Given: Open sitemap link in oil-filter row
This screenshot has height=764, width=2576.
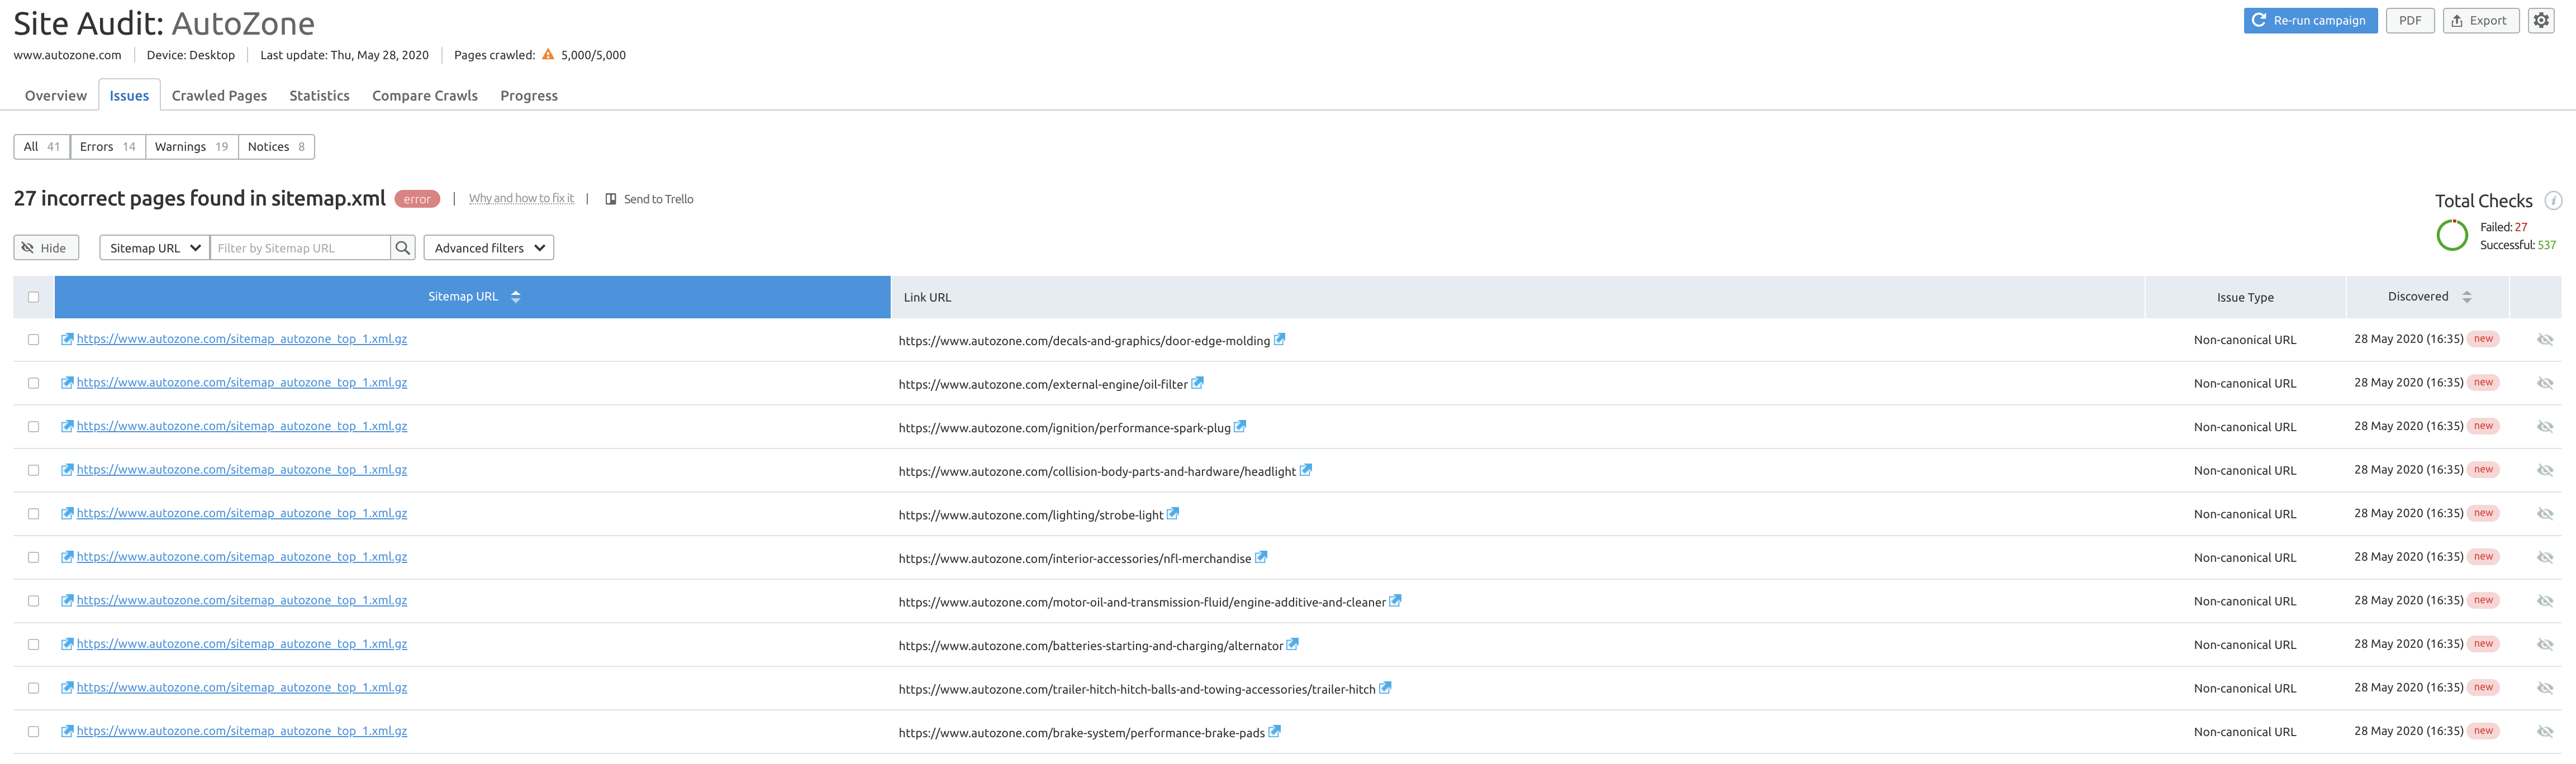Looking at the screenshot, I should coord(242,383).
